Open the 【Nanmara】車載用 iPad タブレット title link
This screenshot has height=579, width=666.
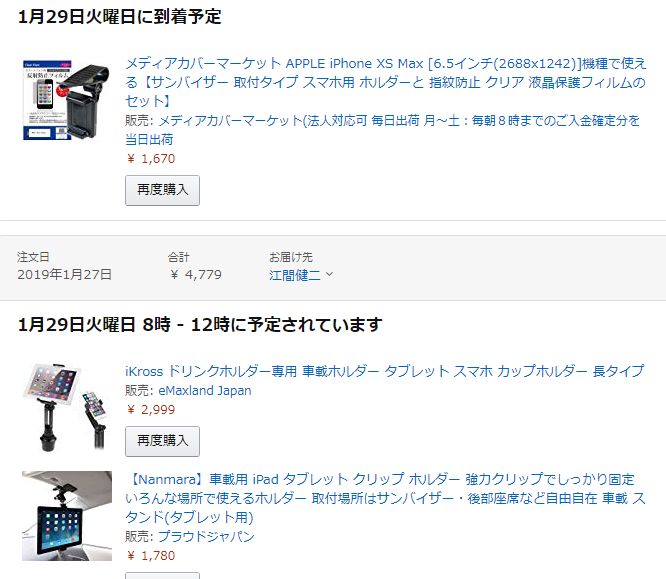(x=385, y=498)
